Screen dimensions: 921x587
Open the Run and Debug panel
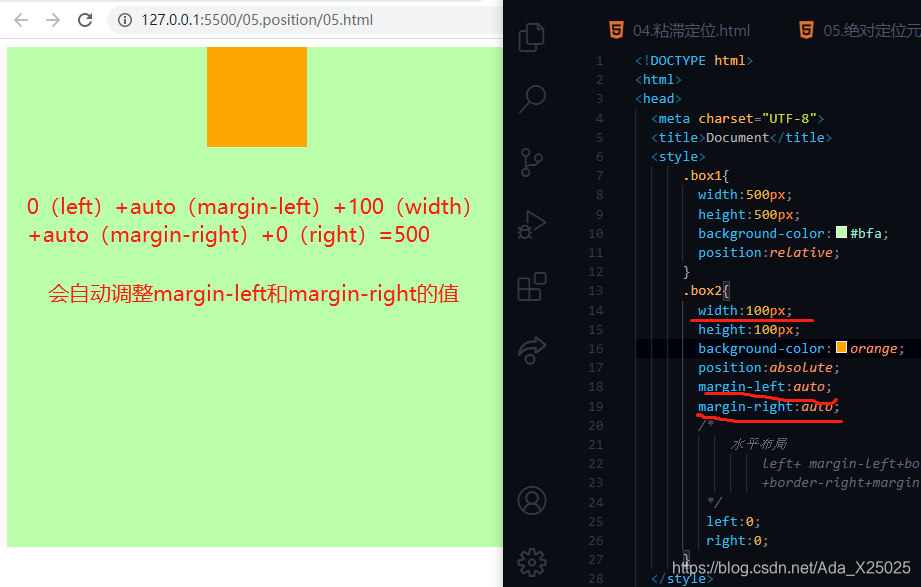pyautogui.click(x=532, y=224)
